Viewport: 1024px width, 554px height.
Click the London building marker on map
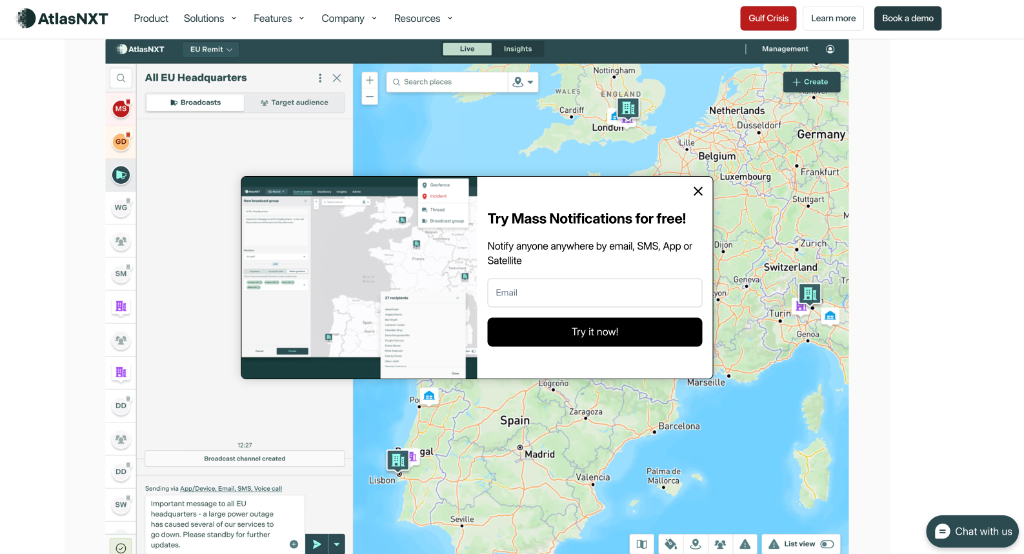(x=628, y=107)
